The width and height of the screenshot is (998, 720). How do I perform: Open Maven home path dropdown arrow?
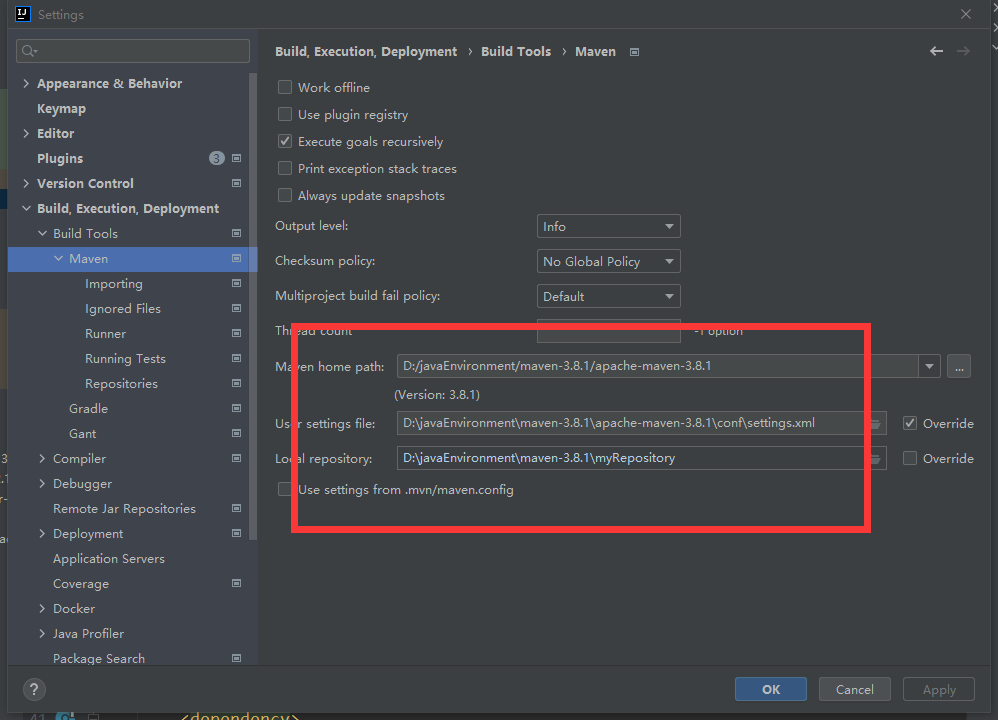tap(929, 367)
